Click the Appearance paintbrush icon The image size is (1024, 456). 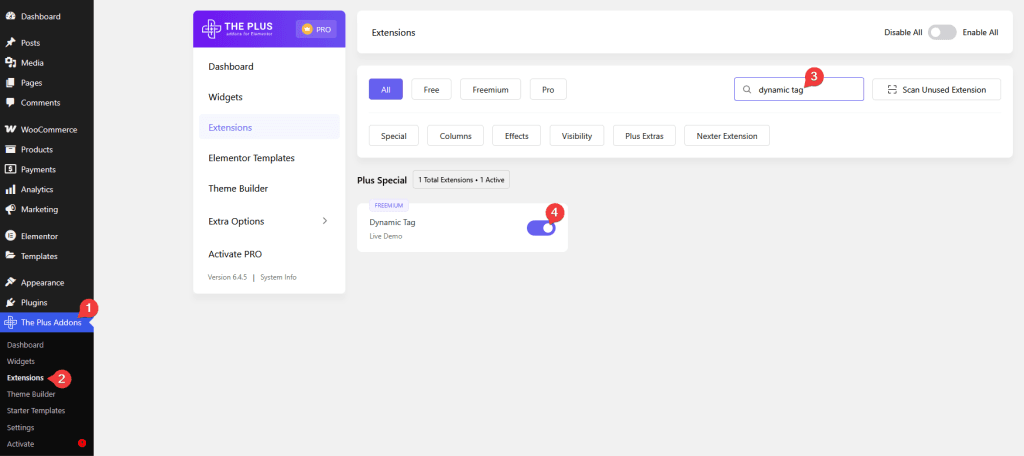tap(10, 283)
